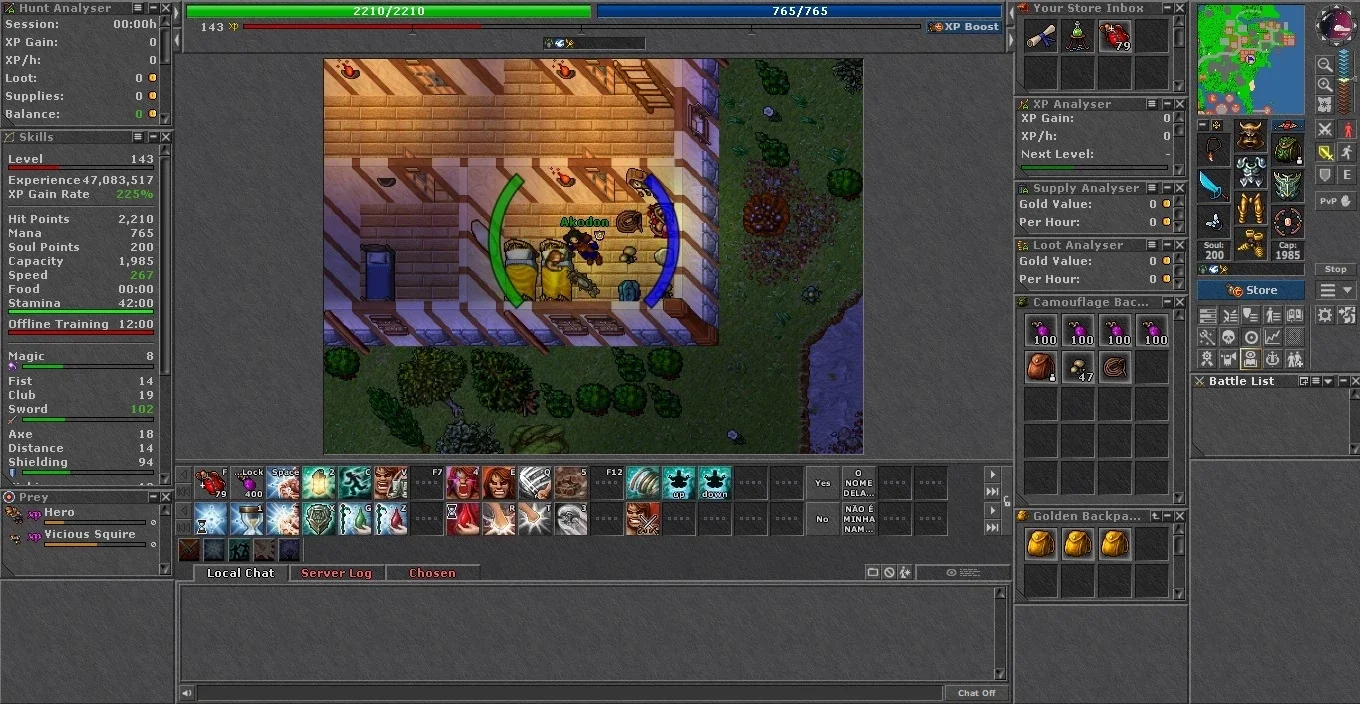This screenshot has height=705, width=1362.
Task: Open the Chosen chat tab
Action: 432,573
